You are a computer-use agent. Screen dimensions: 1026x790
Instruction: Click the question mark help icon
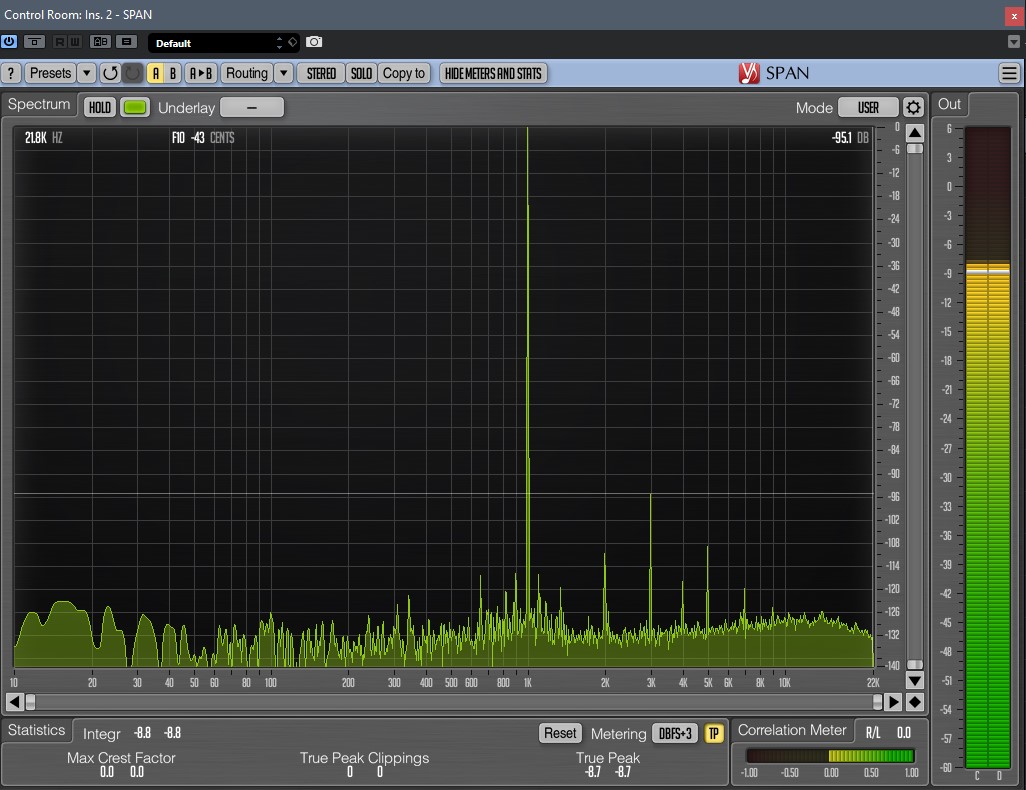[11, 73]
